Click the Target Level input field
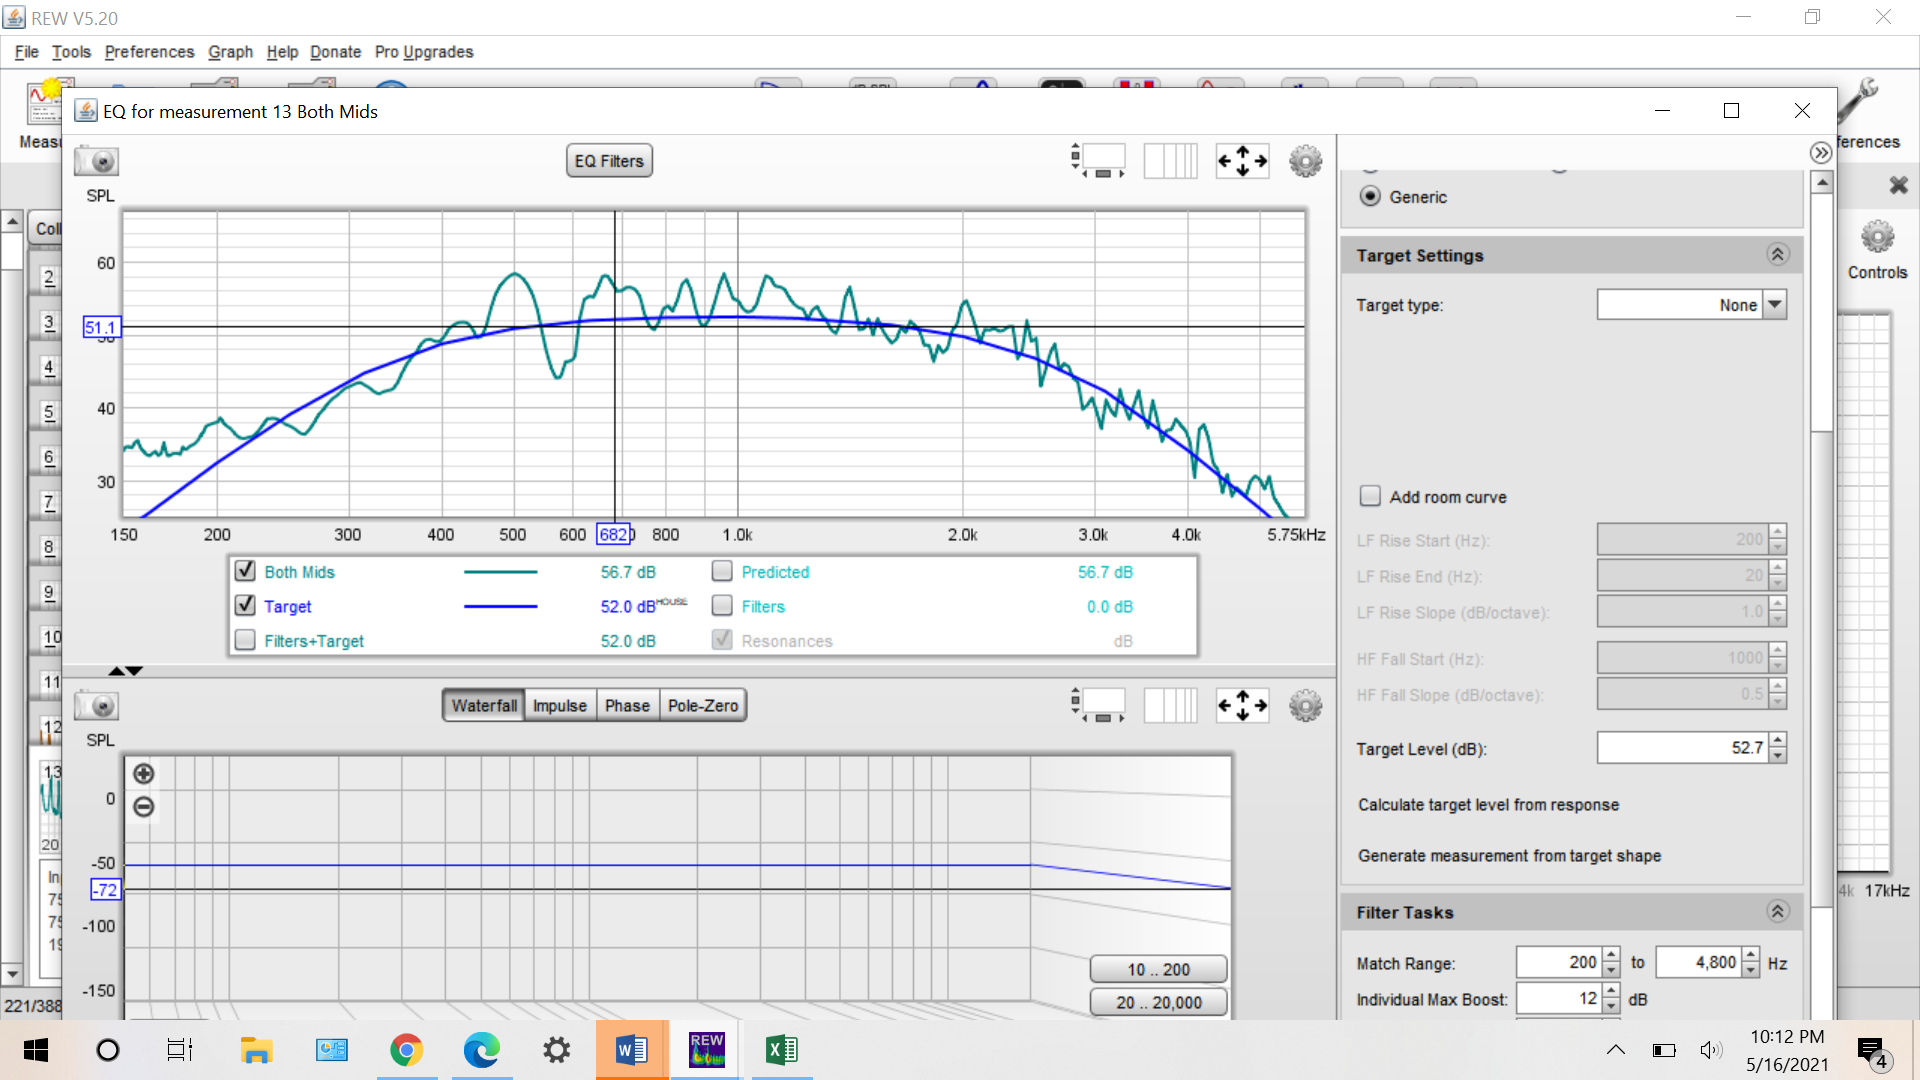Viewport: 1920px width, 1080px height. coord(1682,748)
